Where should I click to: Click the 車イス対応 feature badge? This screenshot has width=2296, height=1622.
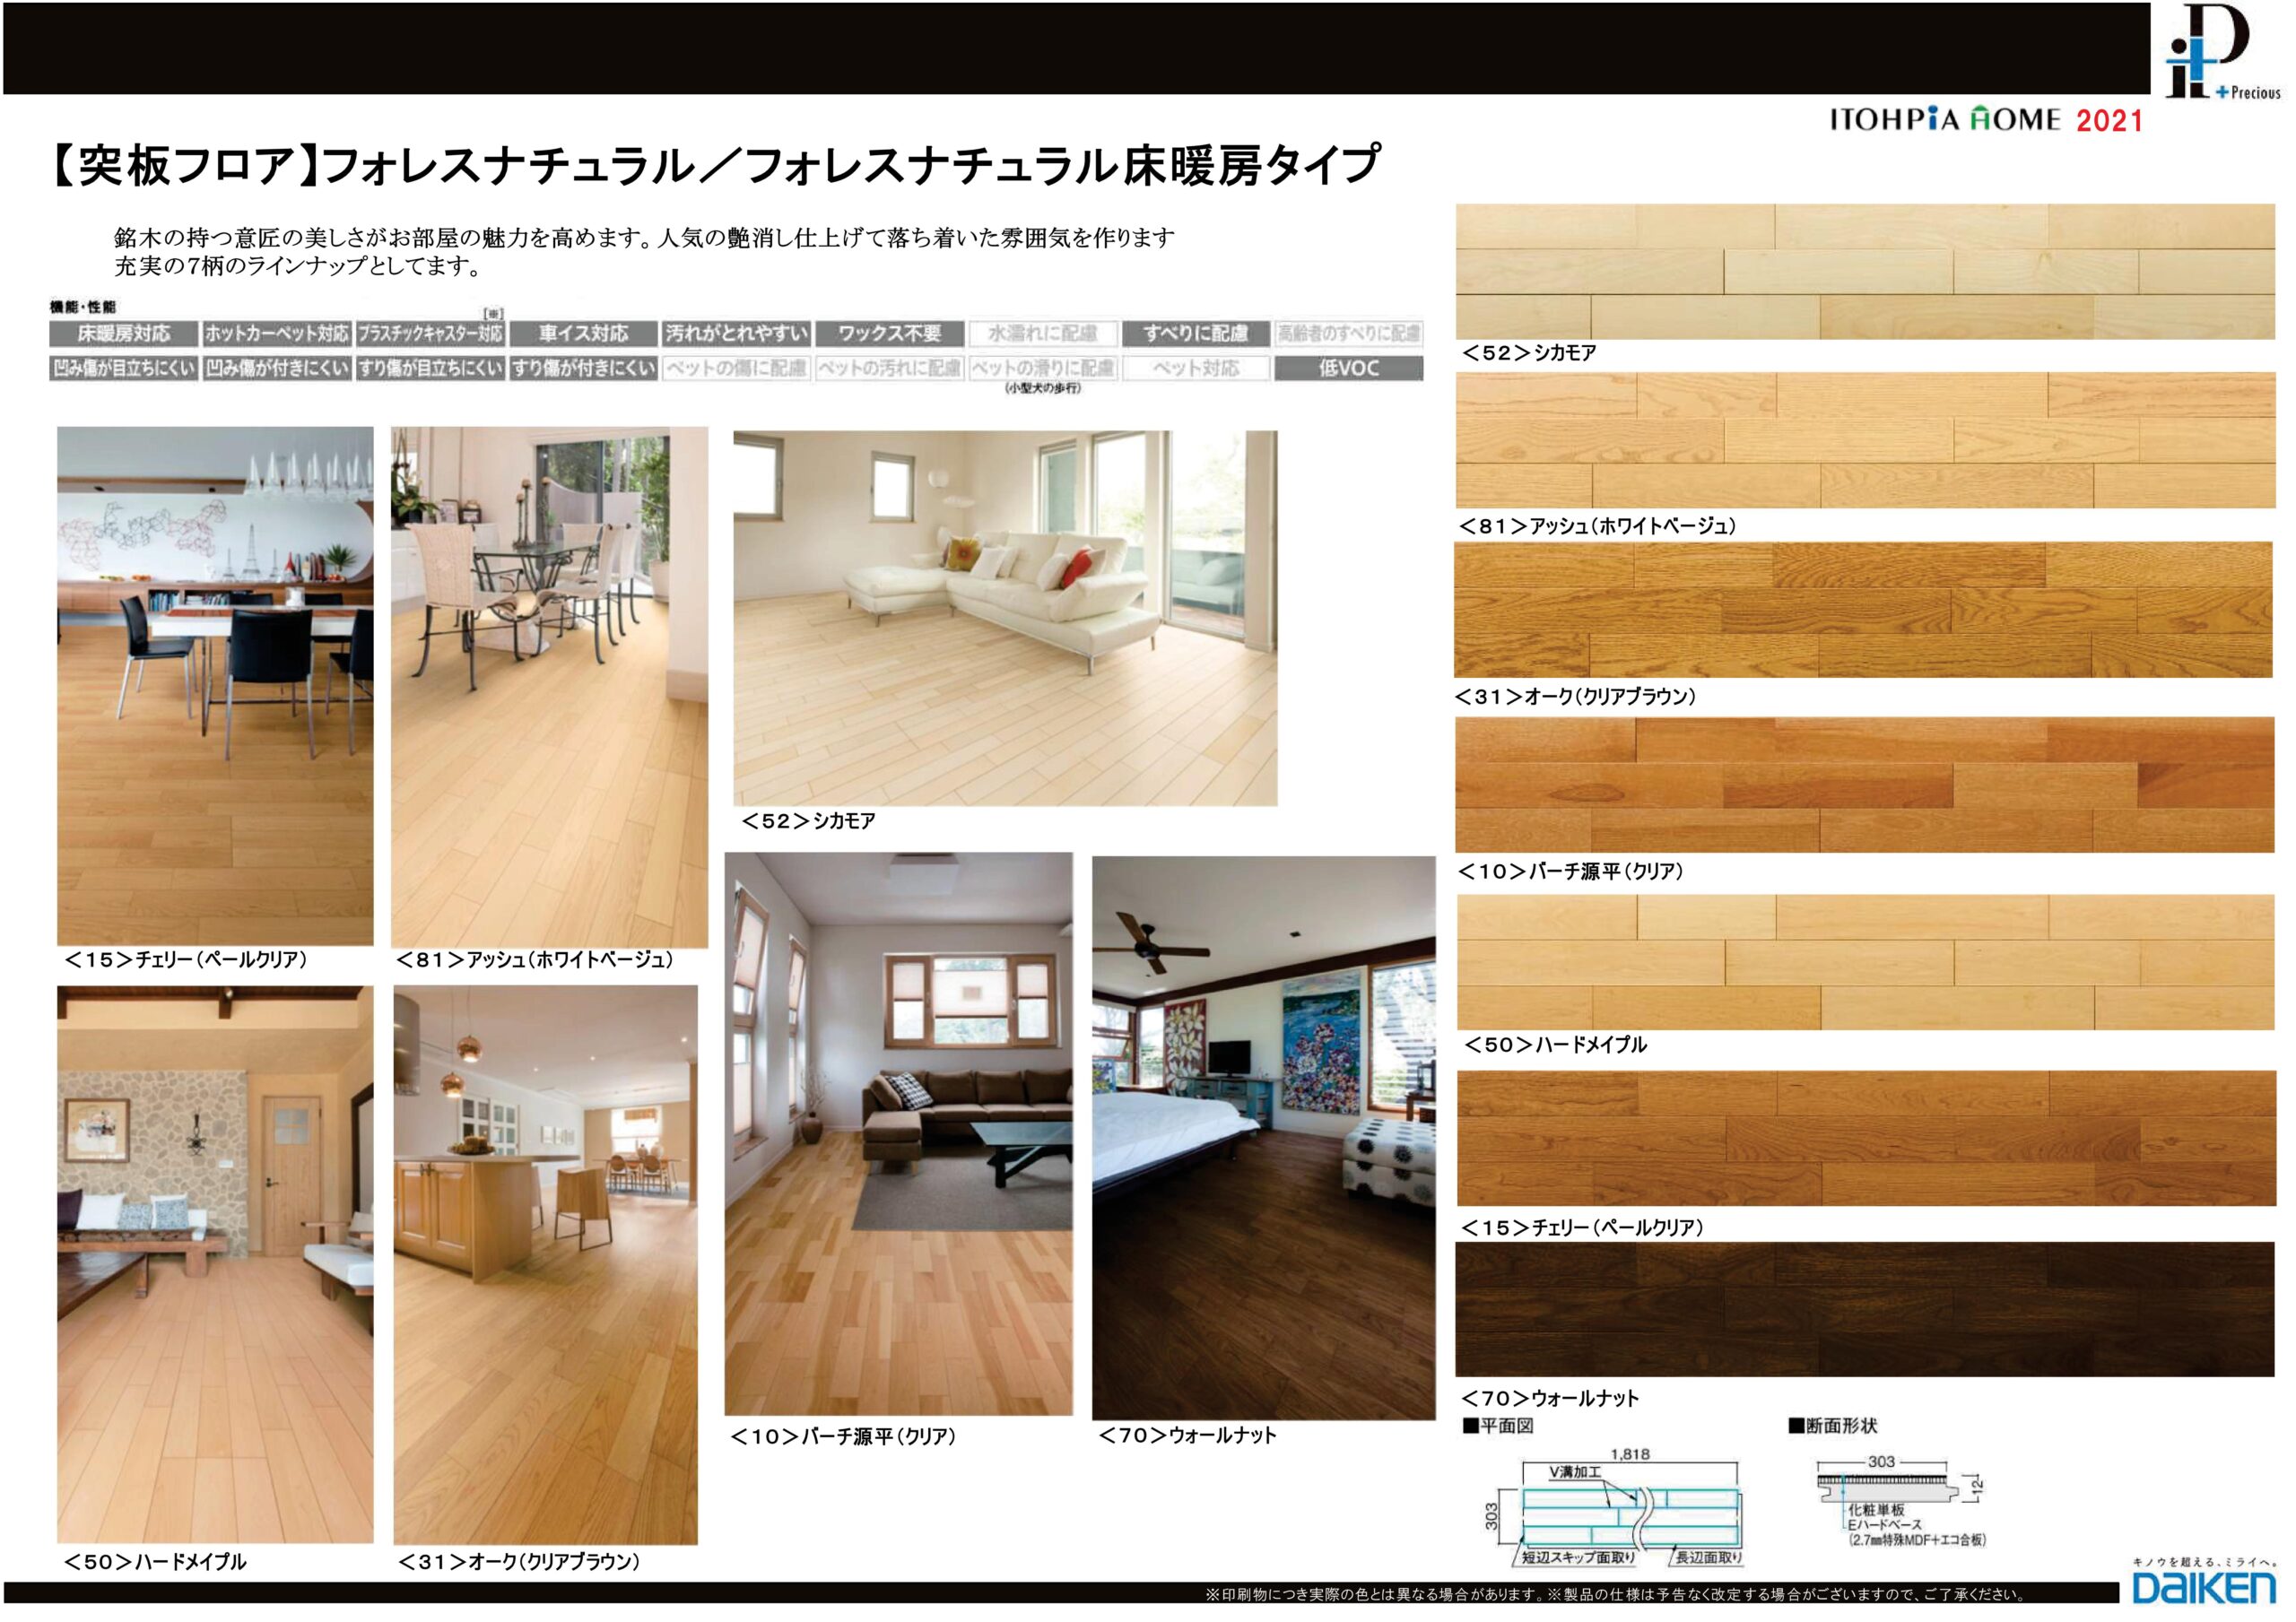[x=583, y=334]
